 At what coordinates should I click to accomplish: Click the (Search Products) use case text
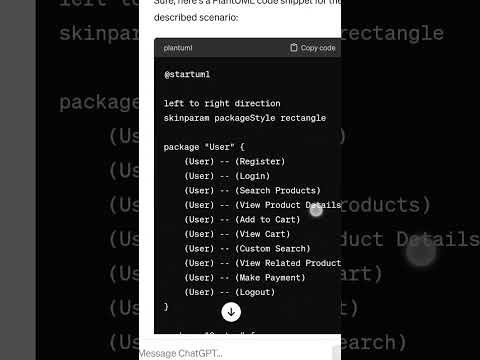click(x=278, y=191)
